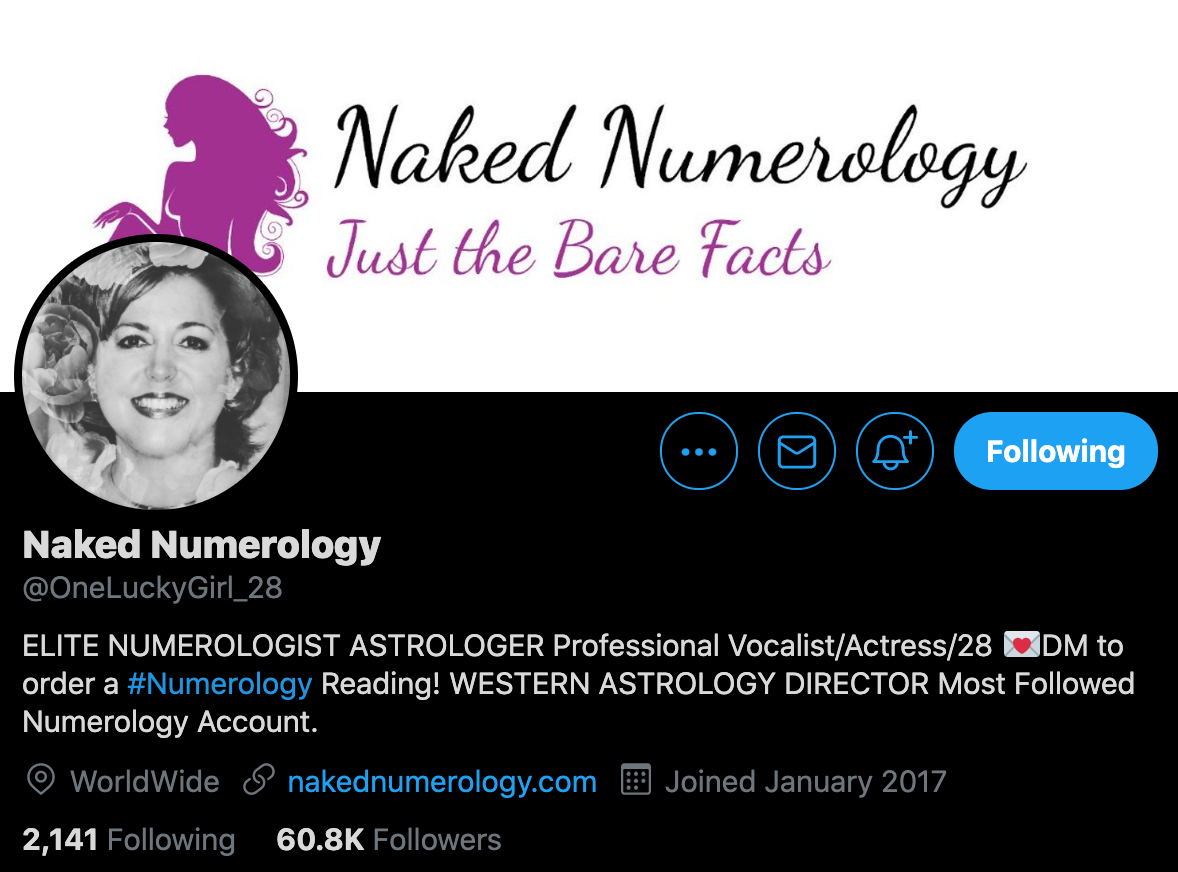The image size is (1178, 872).
Task: Open the Naked Numerology banner image
Action: pyautogui.click(x=589, y=196)
